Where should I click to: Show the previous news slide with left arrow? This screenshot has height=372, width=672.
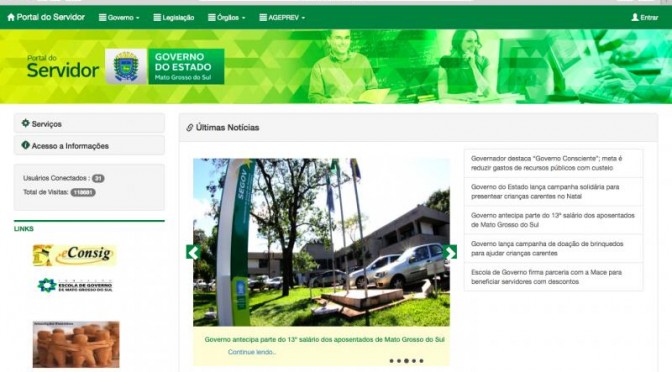tap(193, 252)
